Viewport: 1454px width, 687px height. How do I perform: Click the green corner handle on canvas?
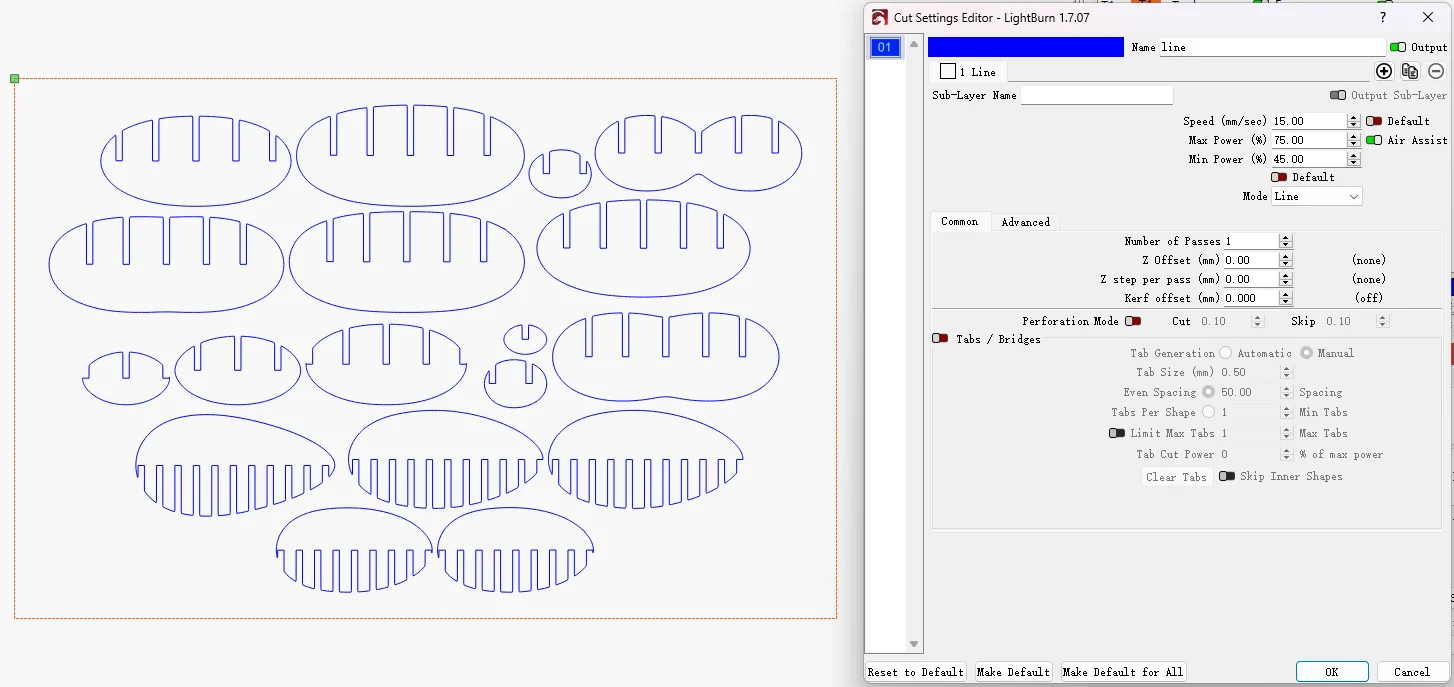click(x=15, y=78)
